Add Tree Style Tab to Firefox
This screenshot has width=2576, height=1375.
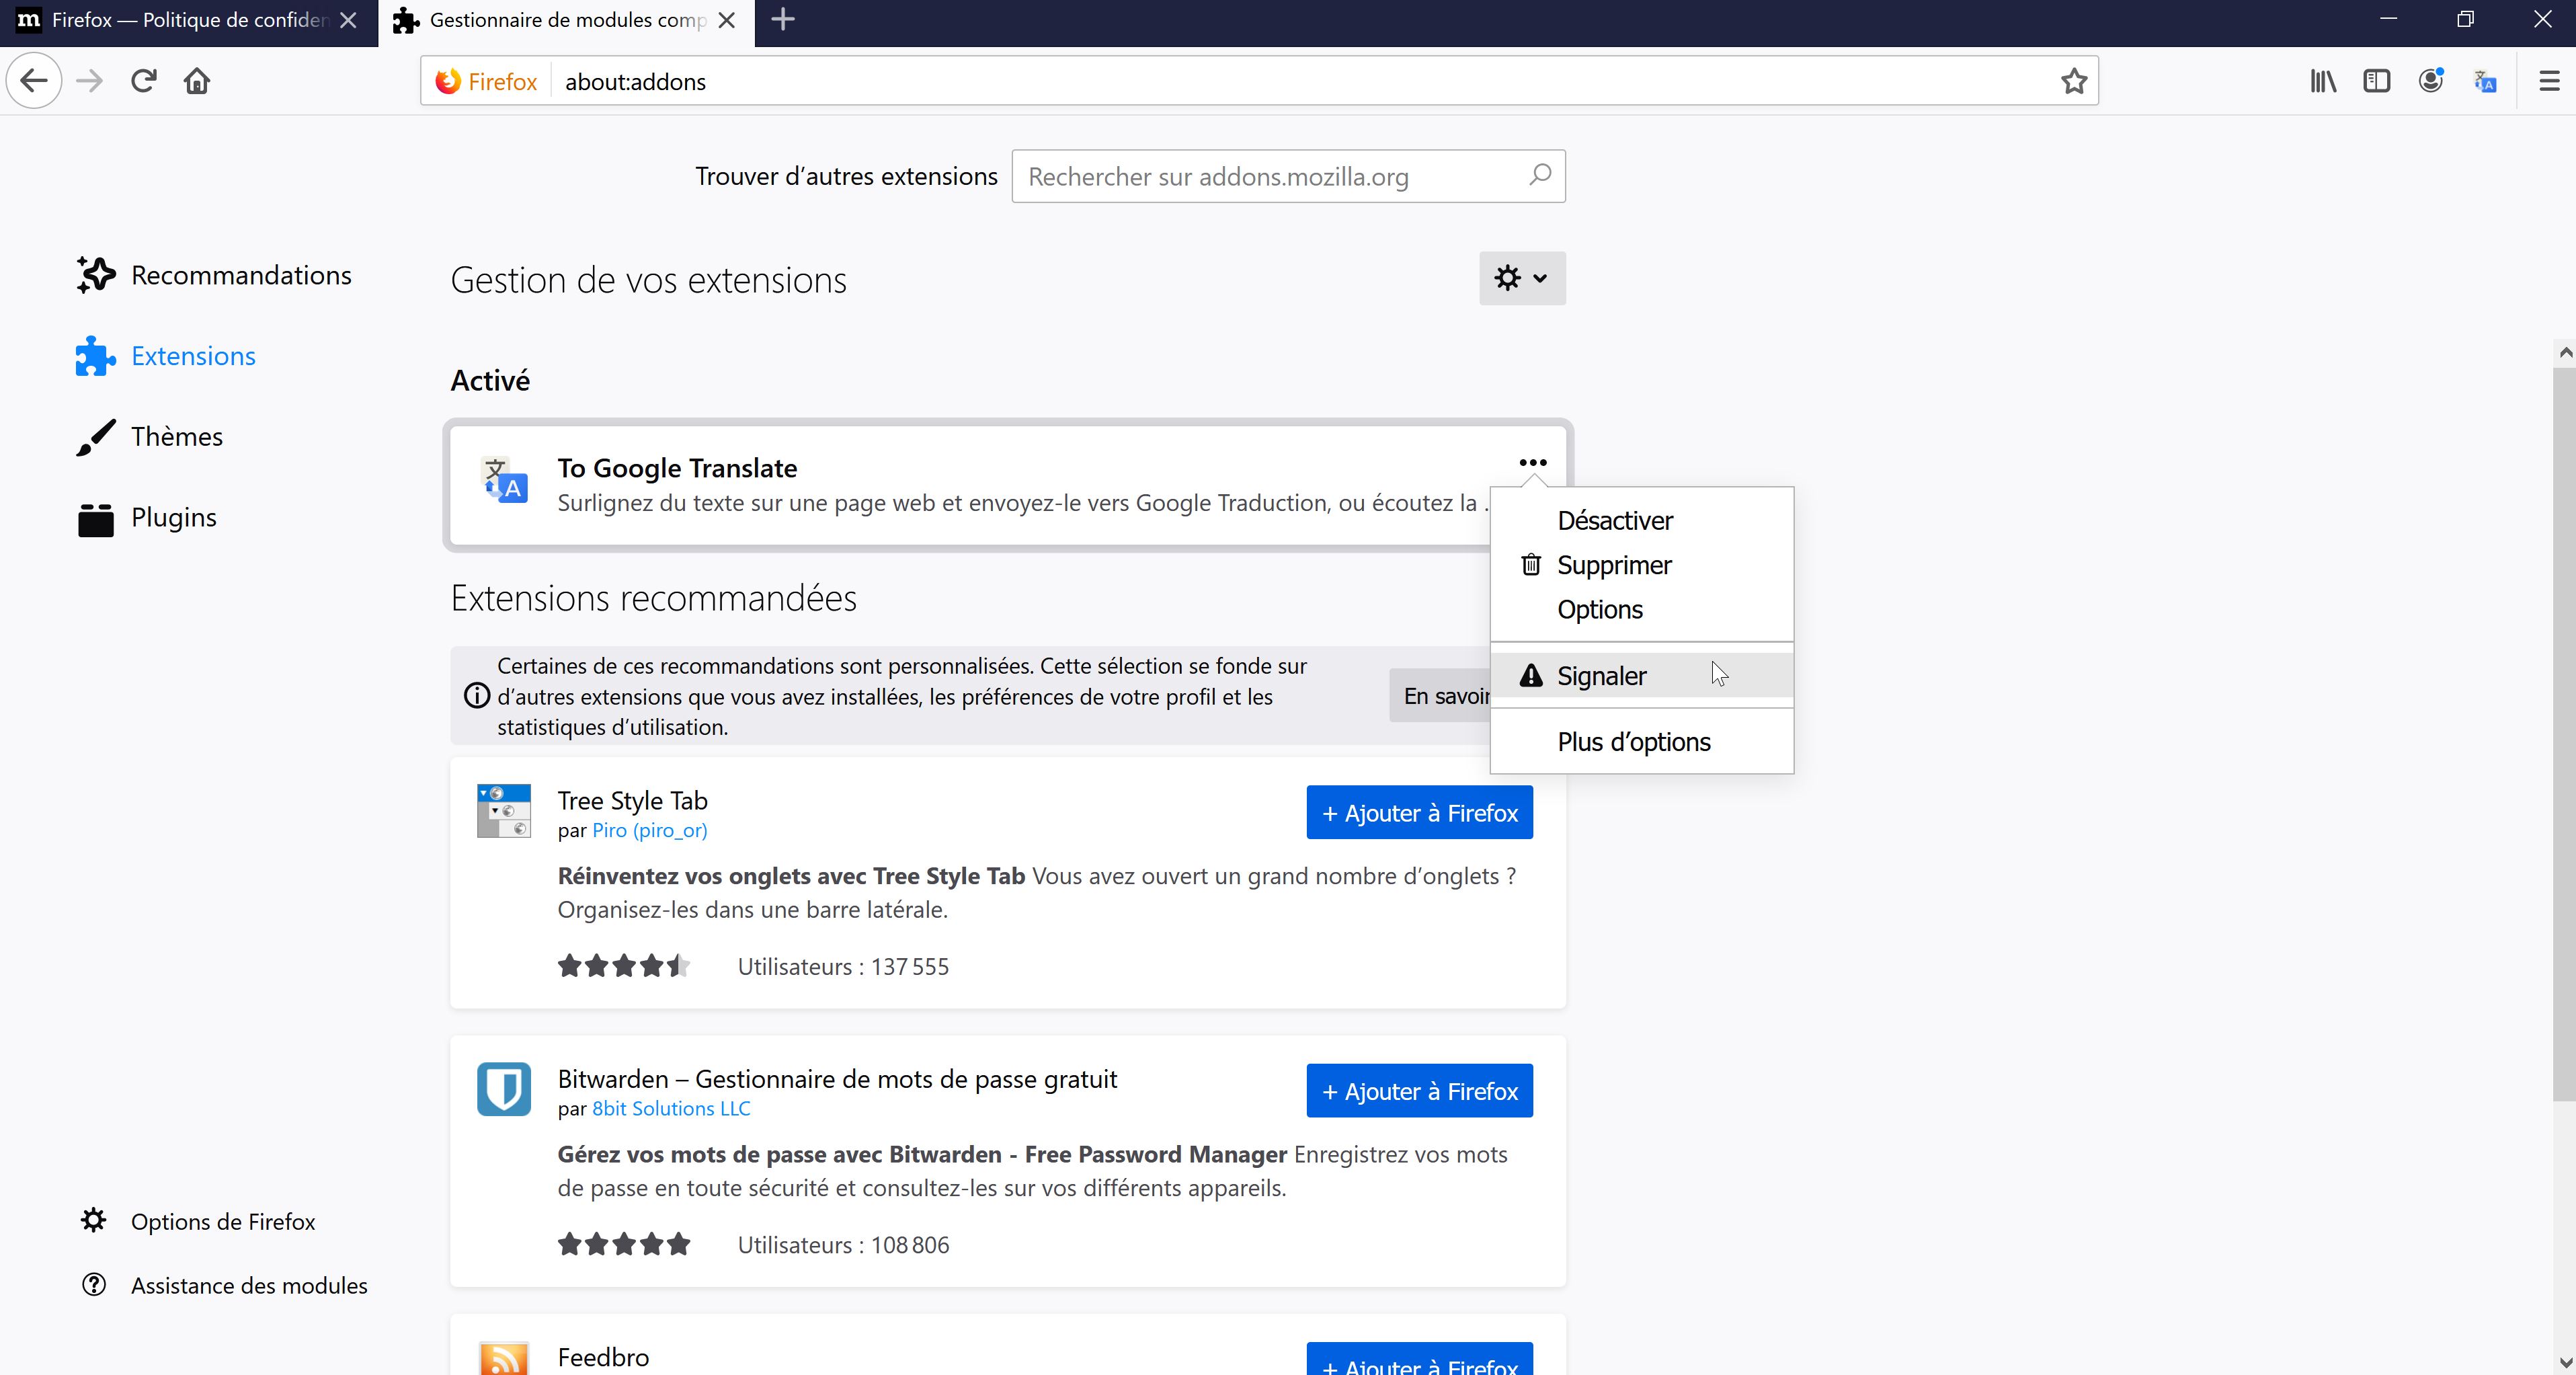[x=1419, y=813]
